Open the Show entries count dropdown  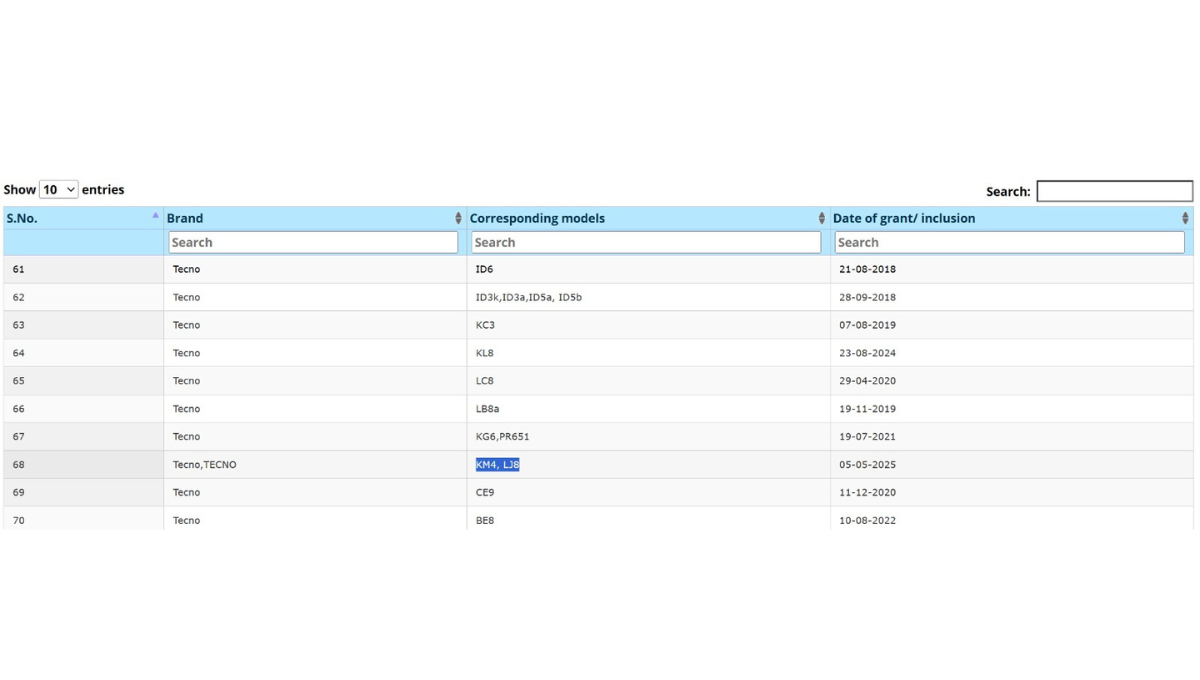[x=58, y=189]
